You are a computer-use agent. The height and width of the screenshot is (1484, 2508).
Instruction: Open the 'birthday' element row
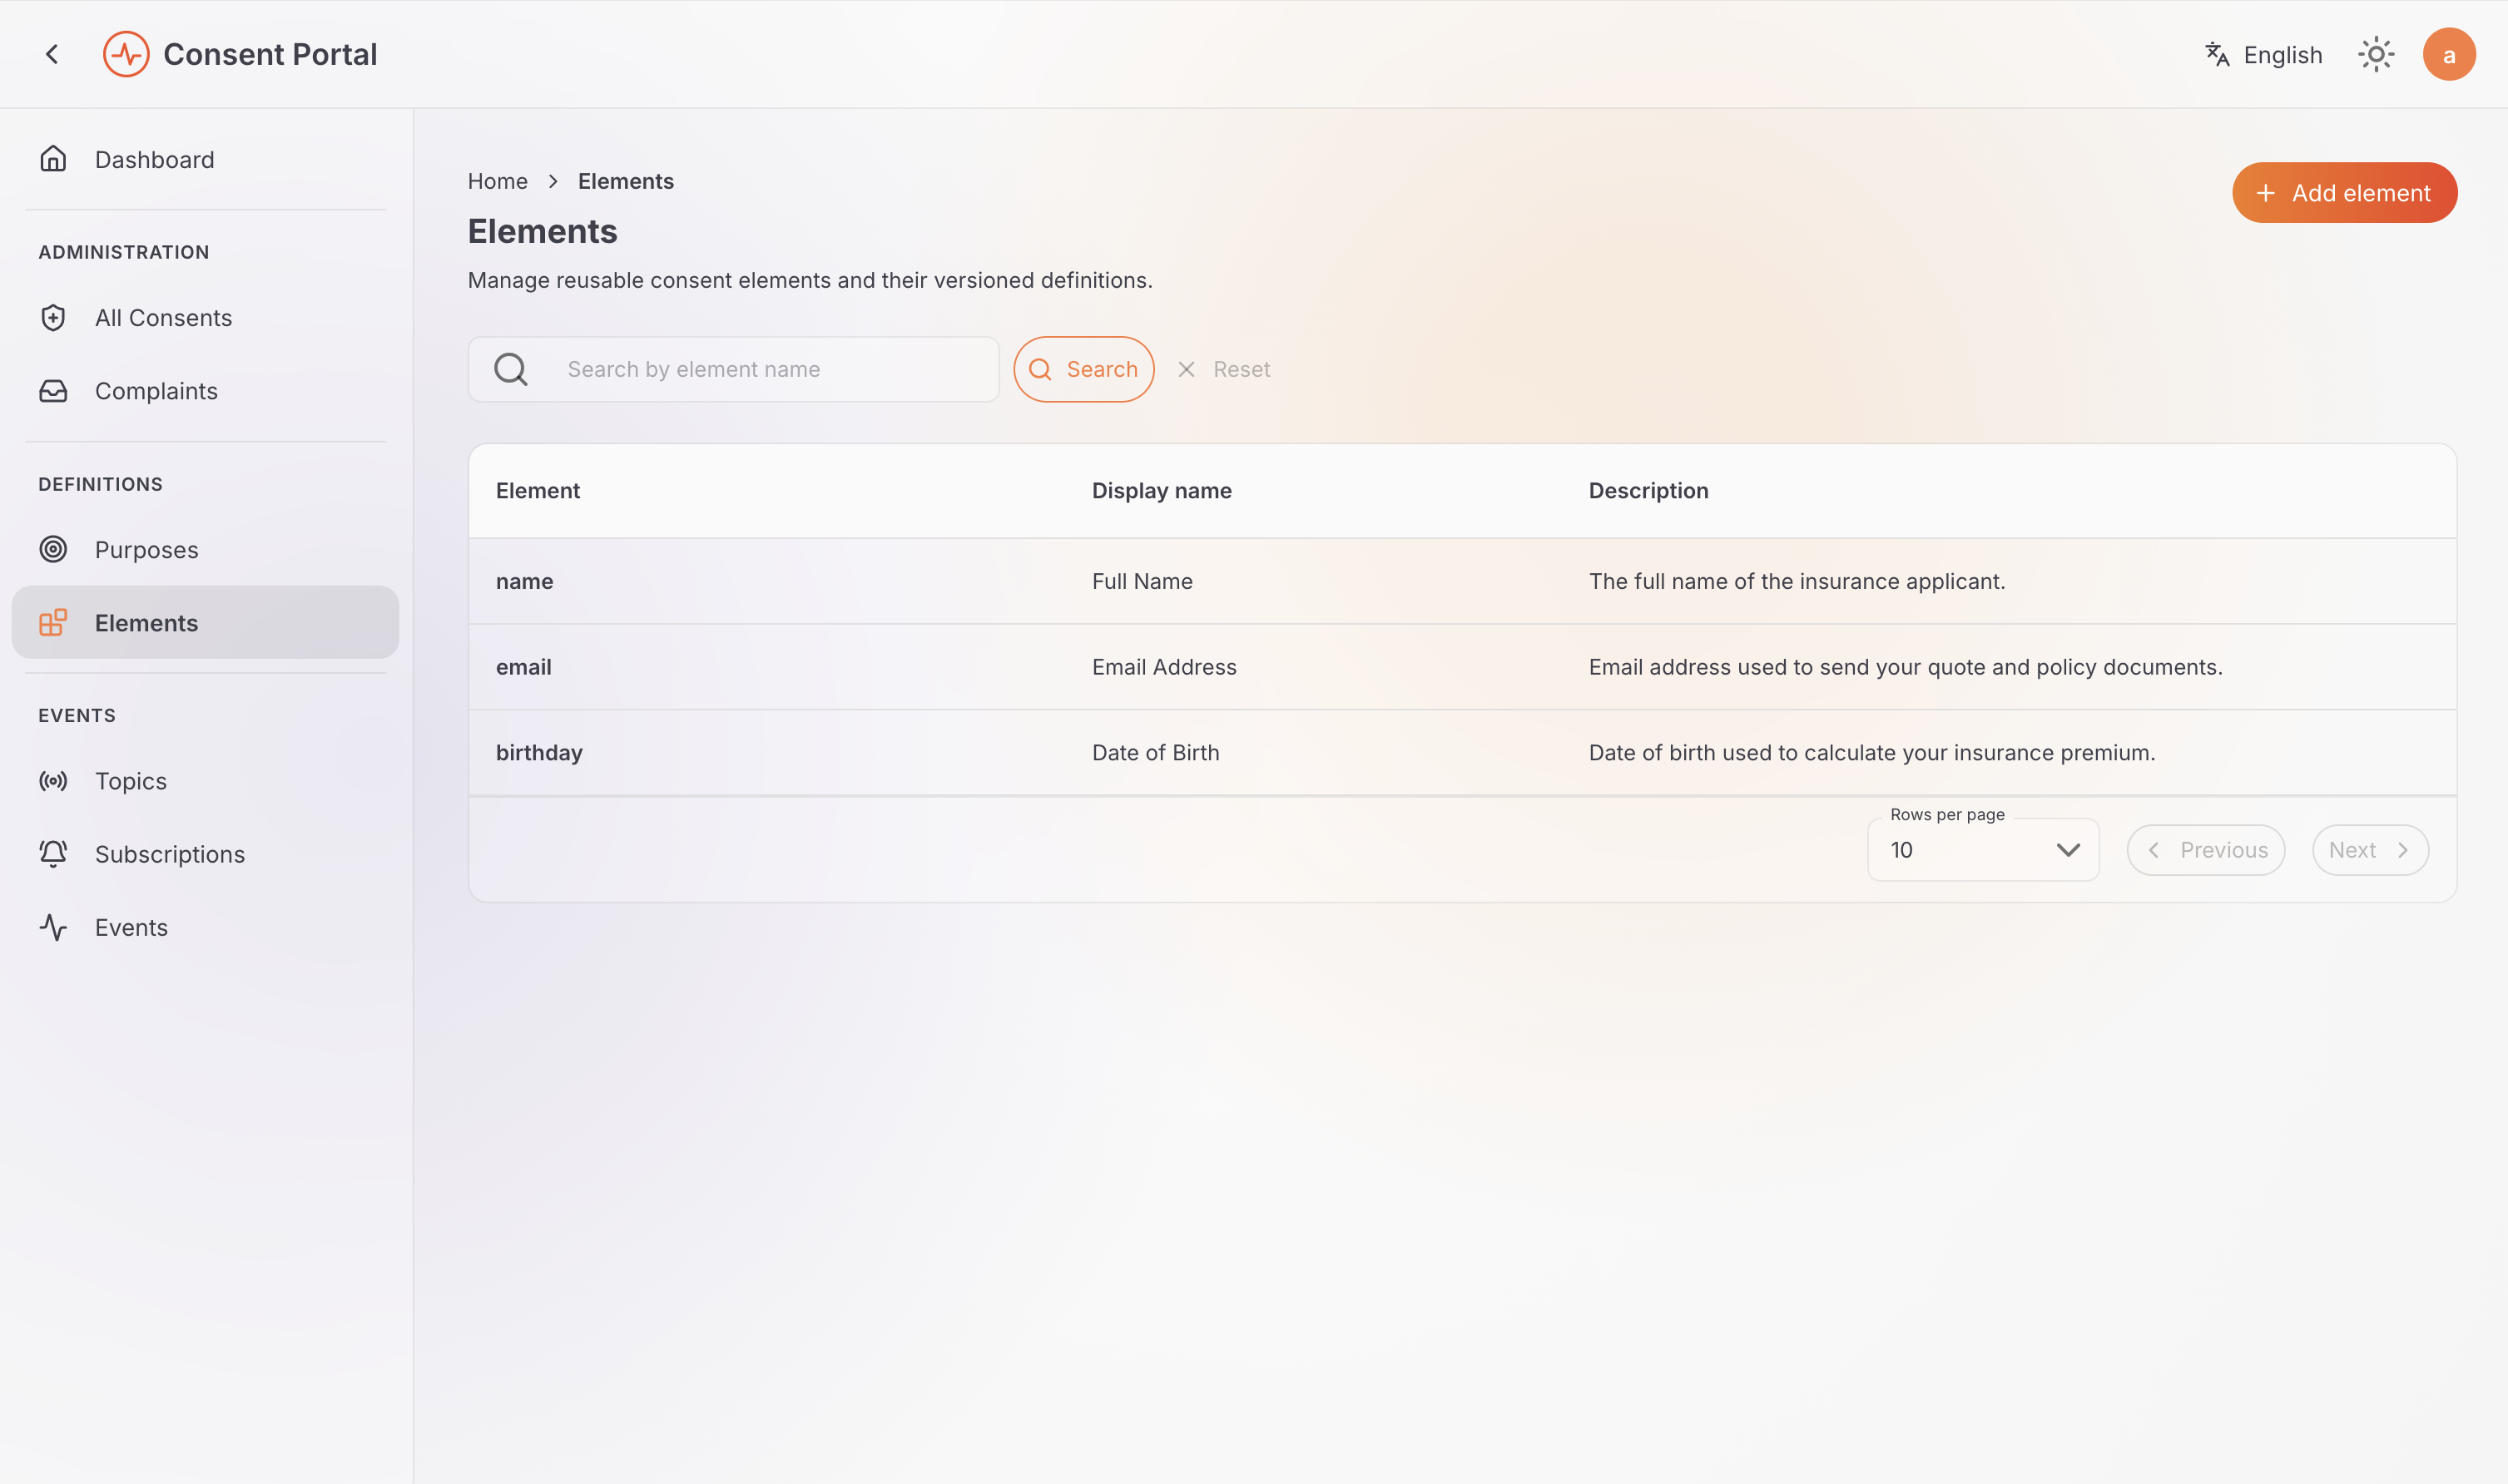[x=1462, y=753]
